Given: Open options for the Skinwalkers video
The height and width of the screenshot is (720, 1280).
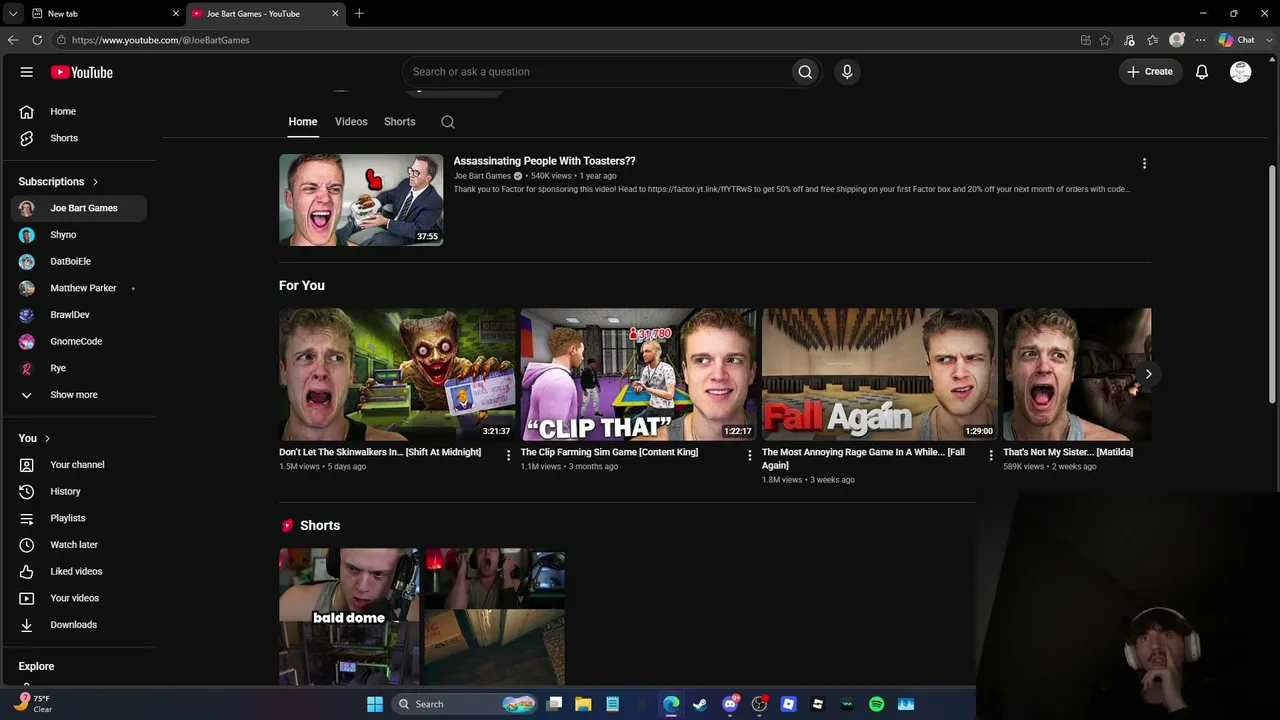Looking at the screenshot, I should tap(508, 455).
